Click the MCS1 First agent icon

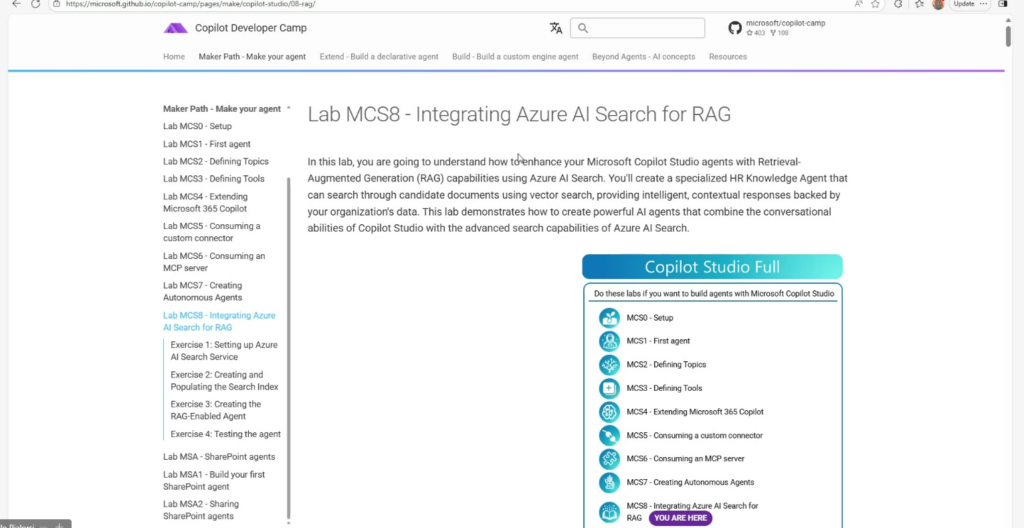[609, 341]
